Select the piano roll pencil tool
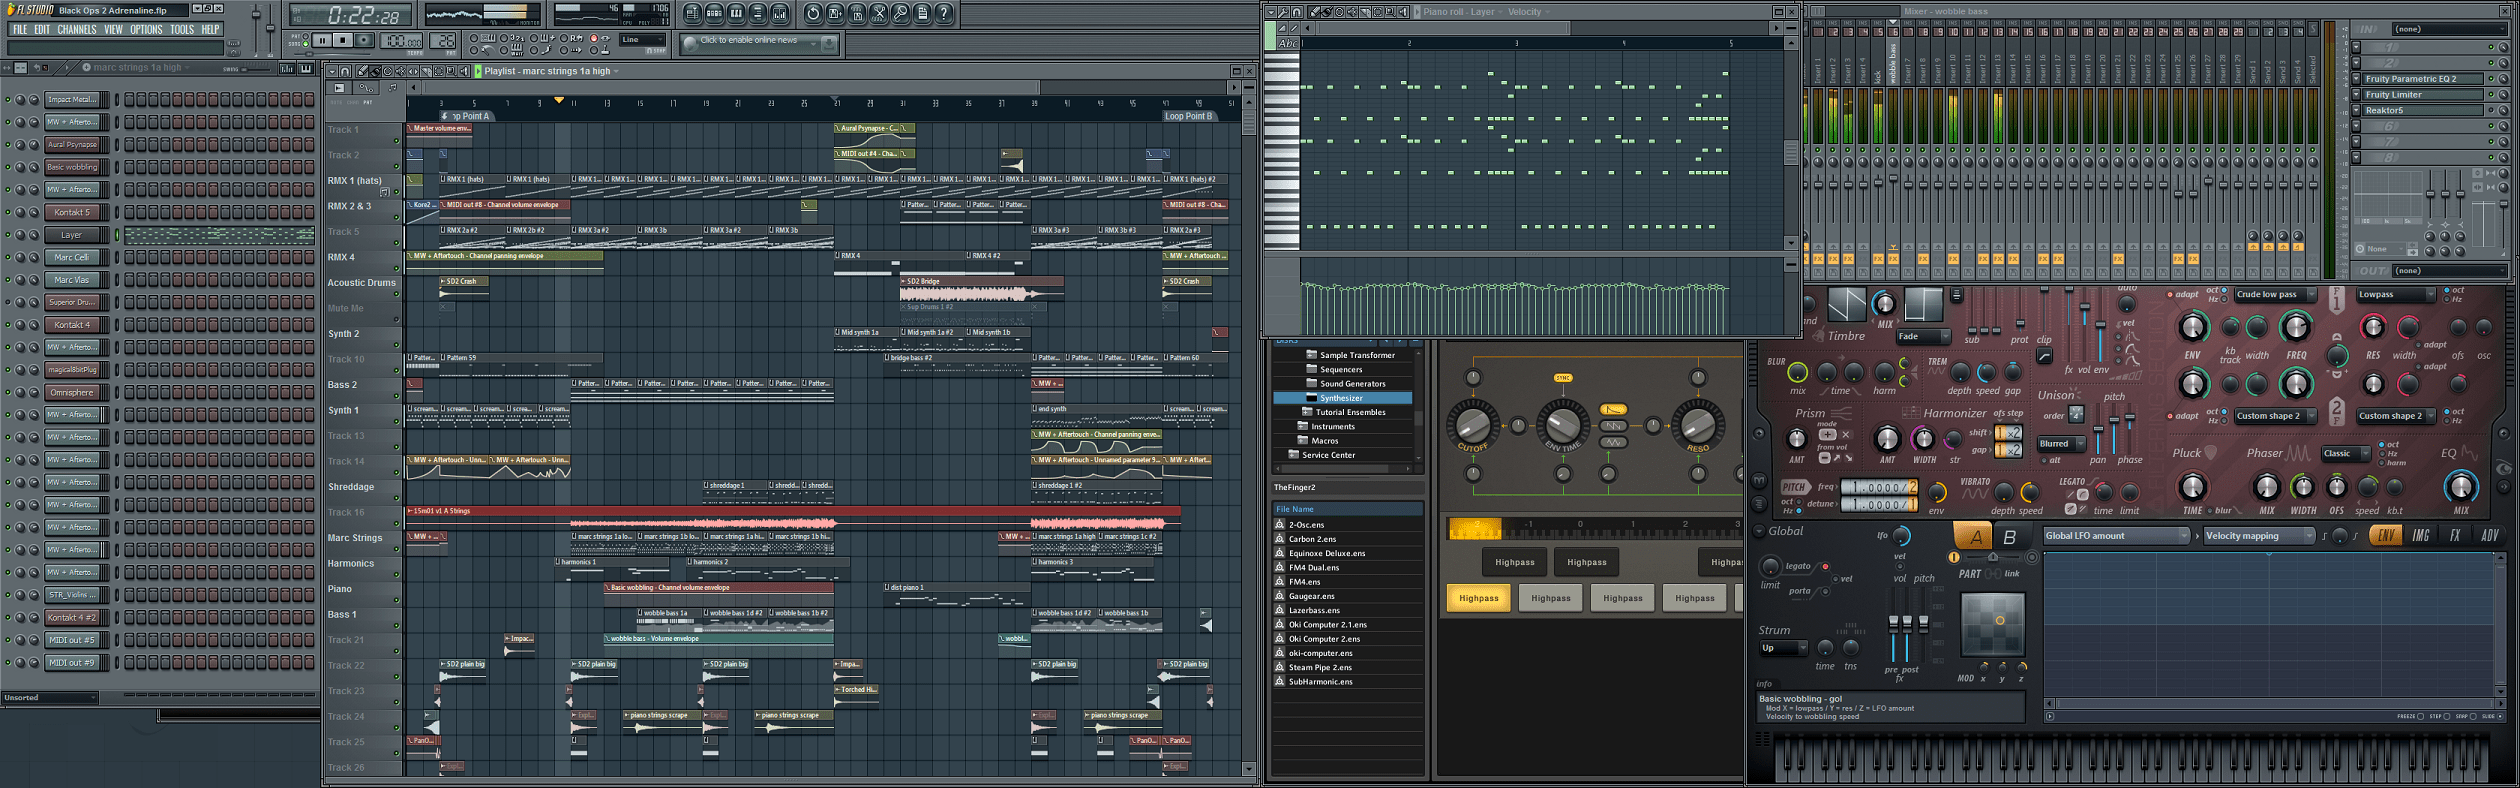Screen dimensions: 2520x788 pyautogui.click(x=1314, y=12)
